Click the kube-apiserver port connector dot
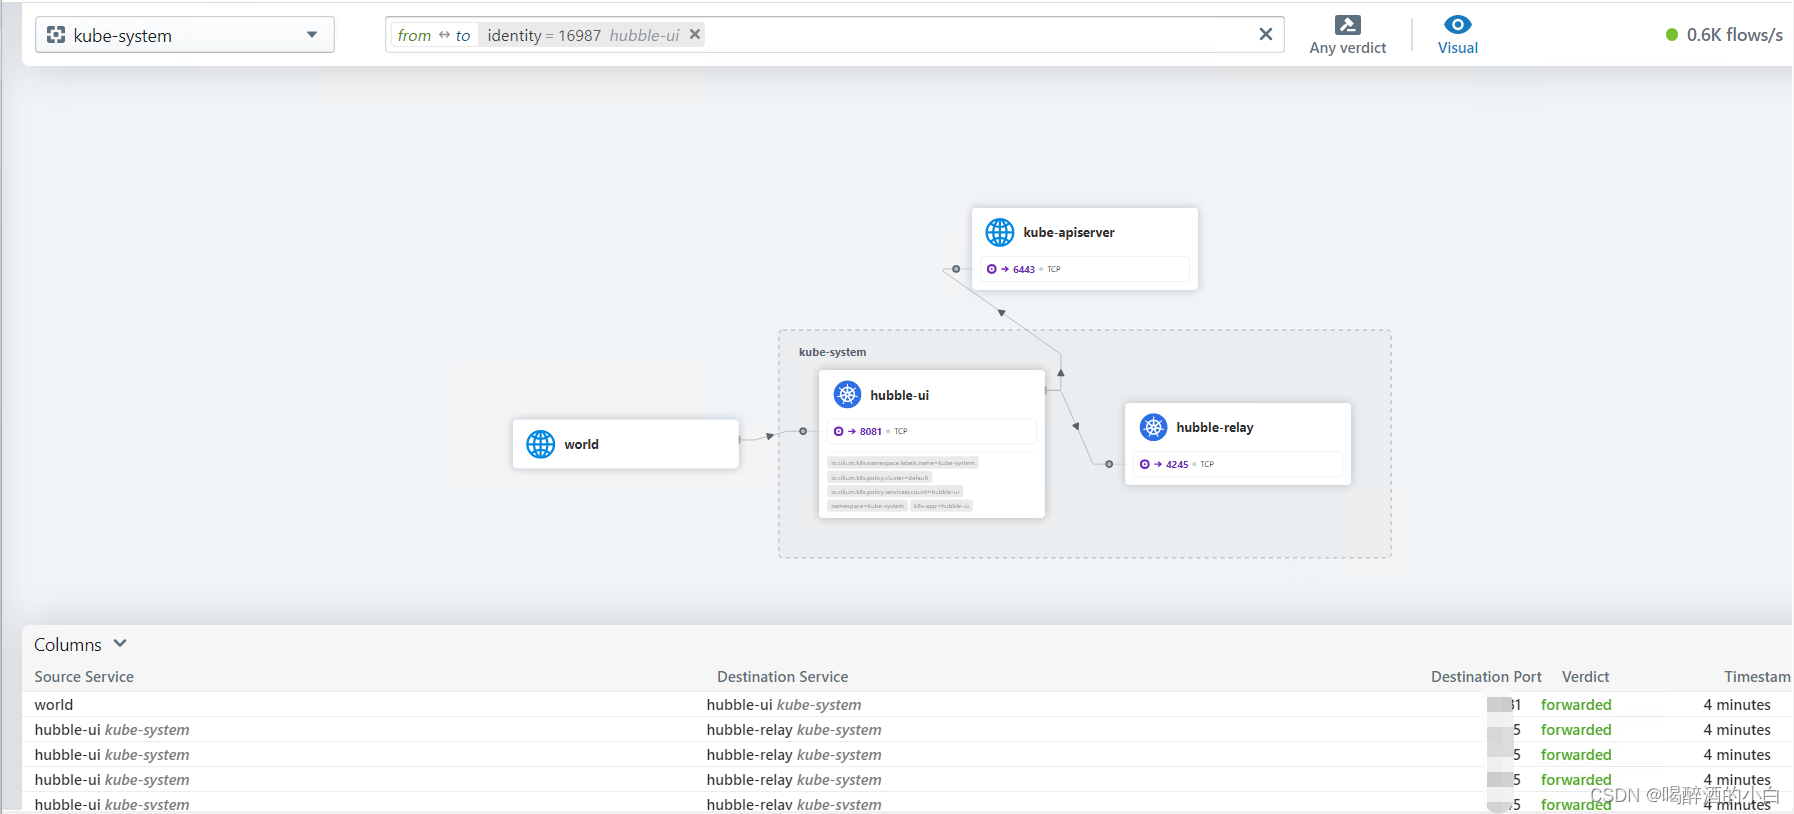1794x814 pixels. pos(956,269)
